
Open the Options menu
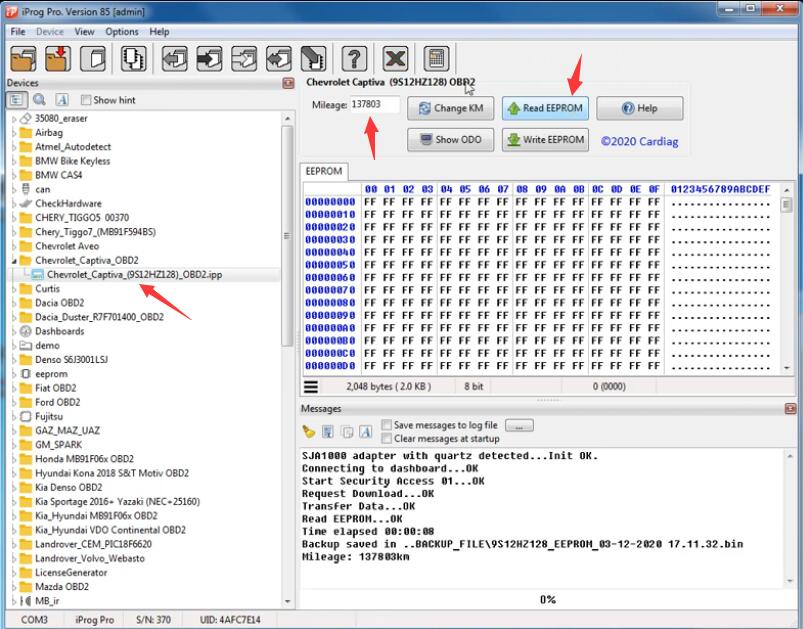[122, 32]
